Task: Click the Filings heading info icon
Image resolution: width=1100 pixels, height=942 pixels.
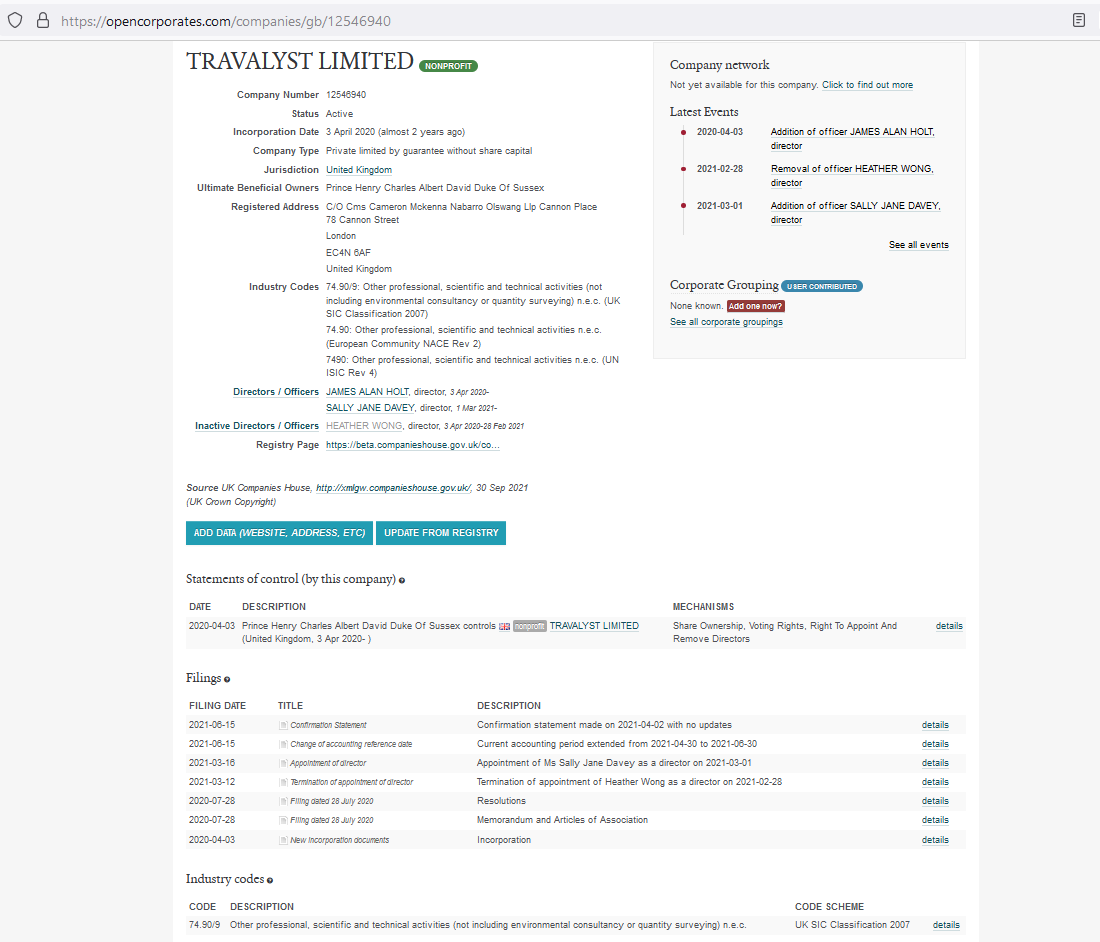Action: [227, 679]
